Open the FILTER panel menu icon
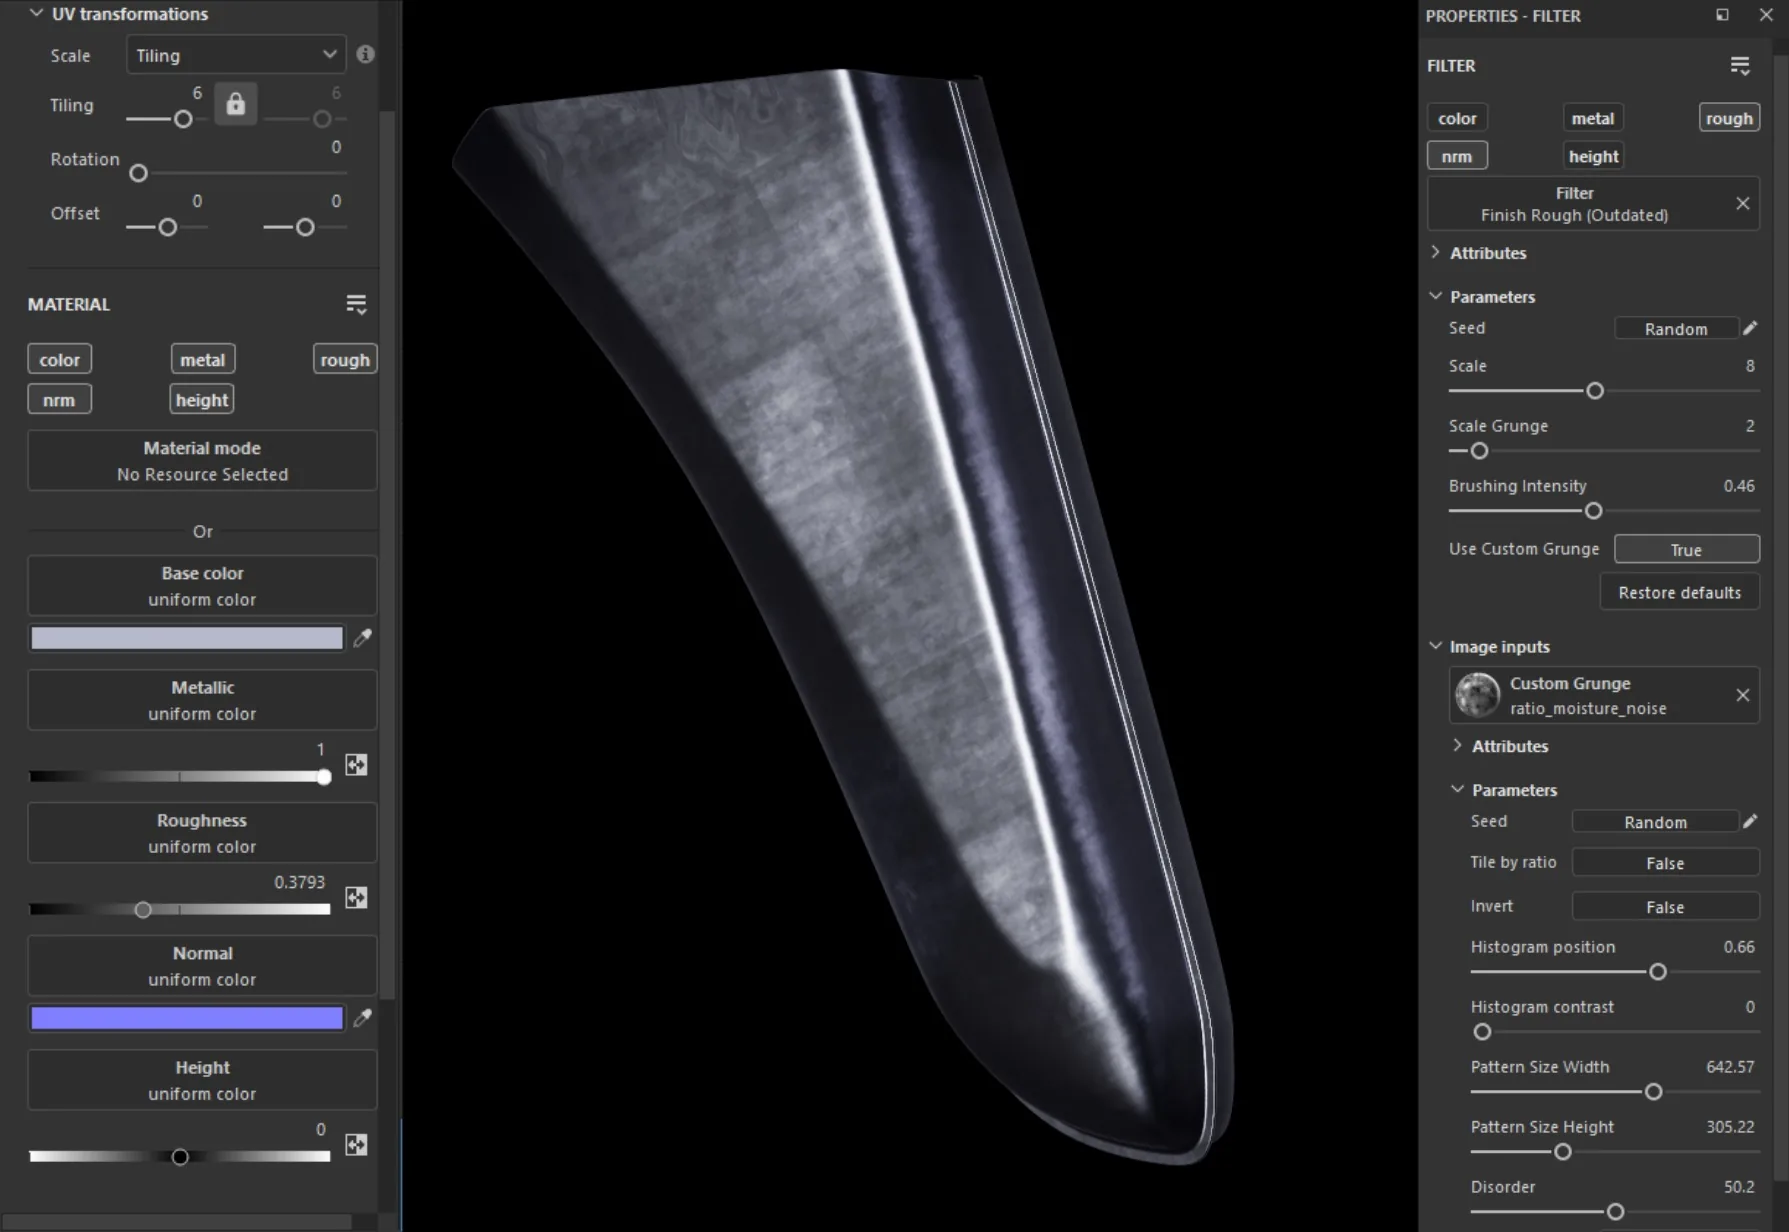 pos(1740,66)
